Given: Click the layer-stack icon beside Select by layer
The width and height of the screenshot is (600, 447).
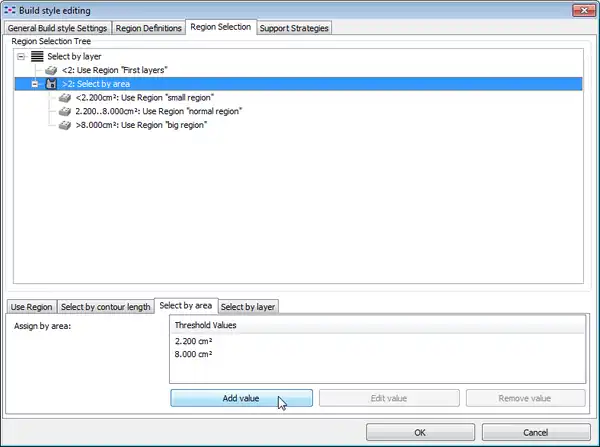Looking at the screenshot, I should coord(37,57).
